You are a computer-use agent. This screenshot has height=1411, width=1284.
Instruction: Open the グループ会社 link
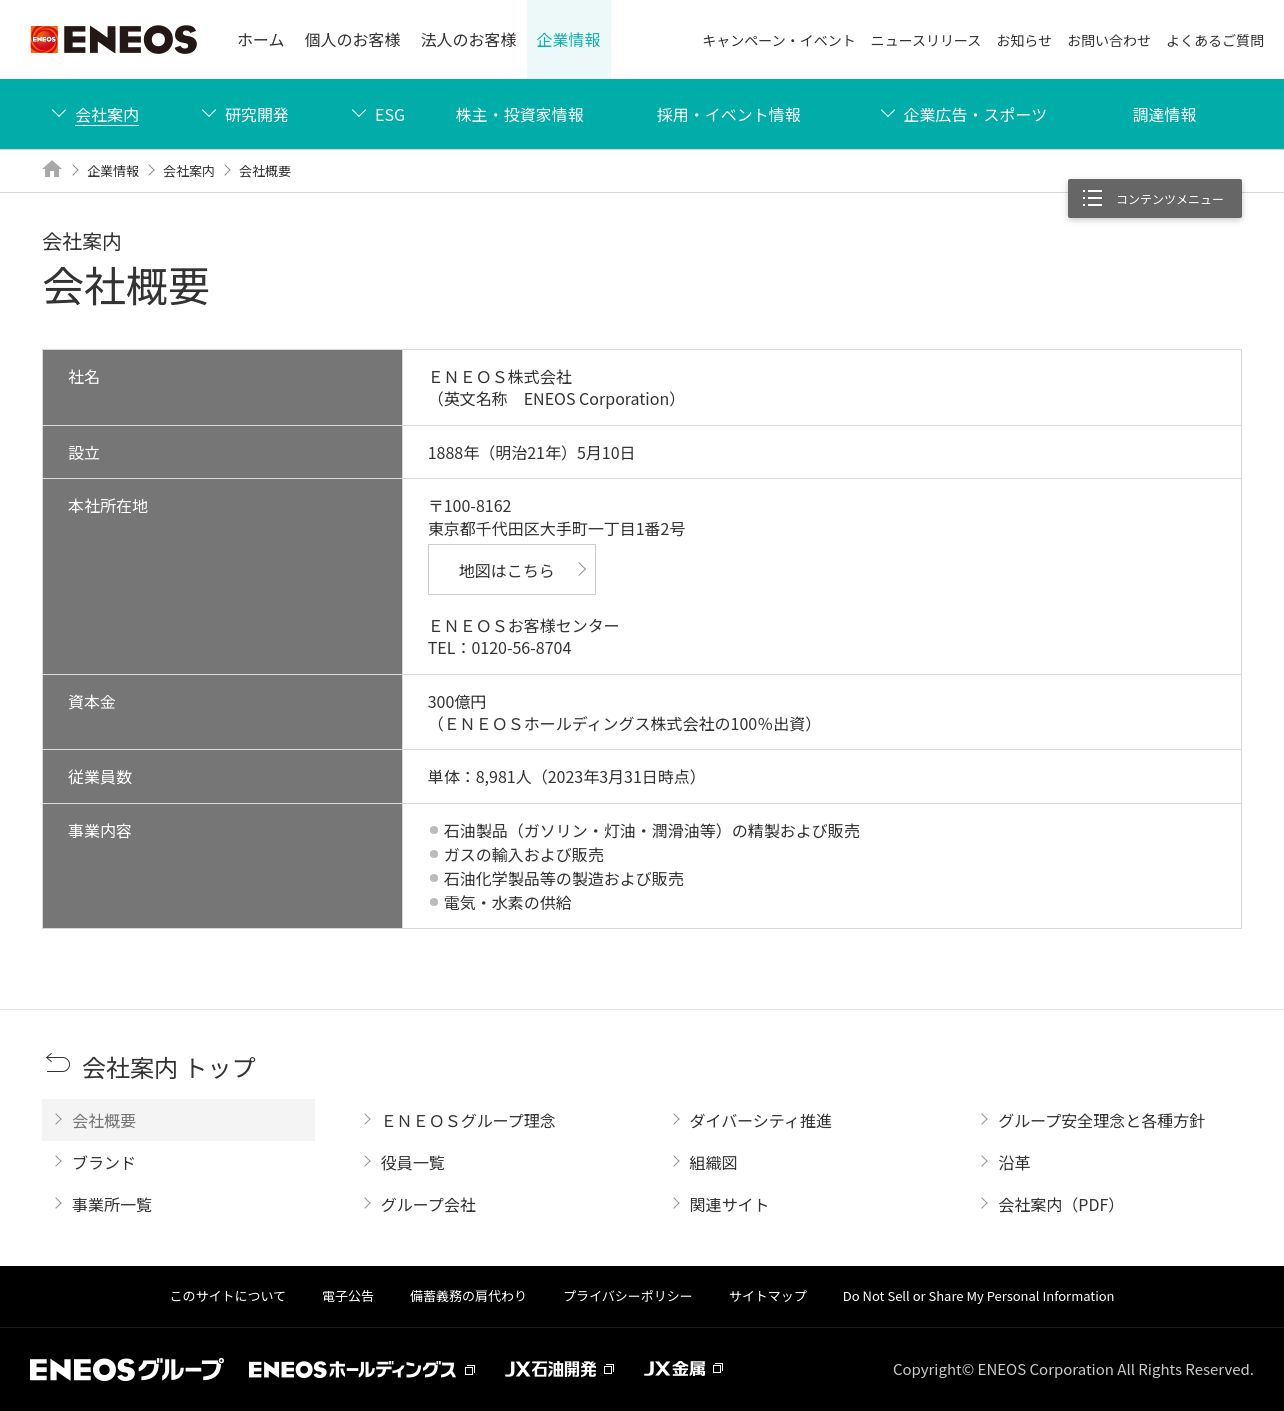coord(429,1205)
